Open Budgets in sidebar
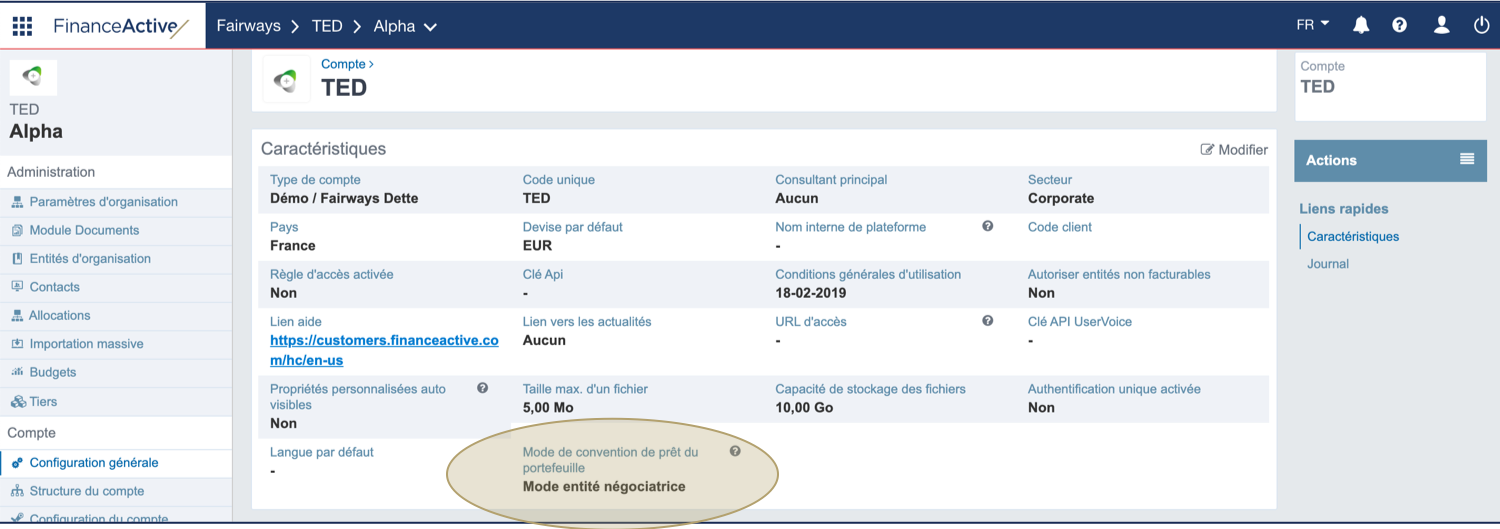The width and height of the screenshot is (1500, 529). (x=53, y=372)
